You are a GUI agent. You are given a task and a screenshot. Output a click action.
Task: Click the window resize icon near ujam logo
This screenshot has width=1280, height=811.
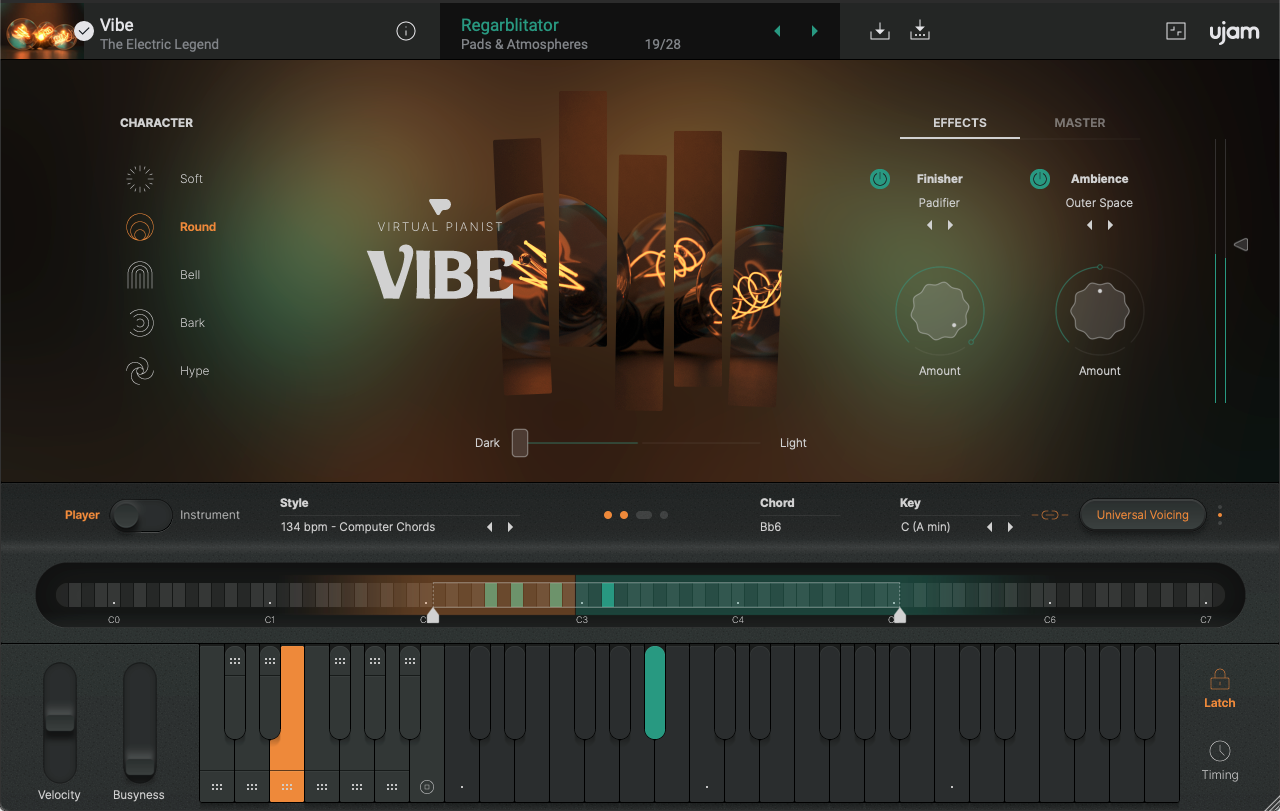(x=1176, y=31)
